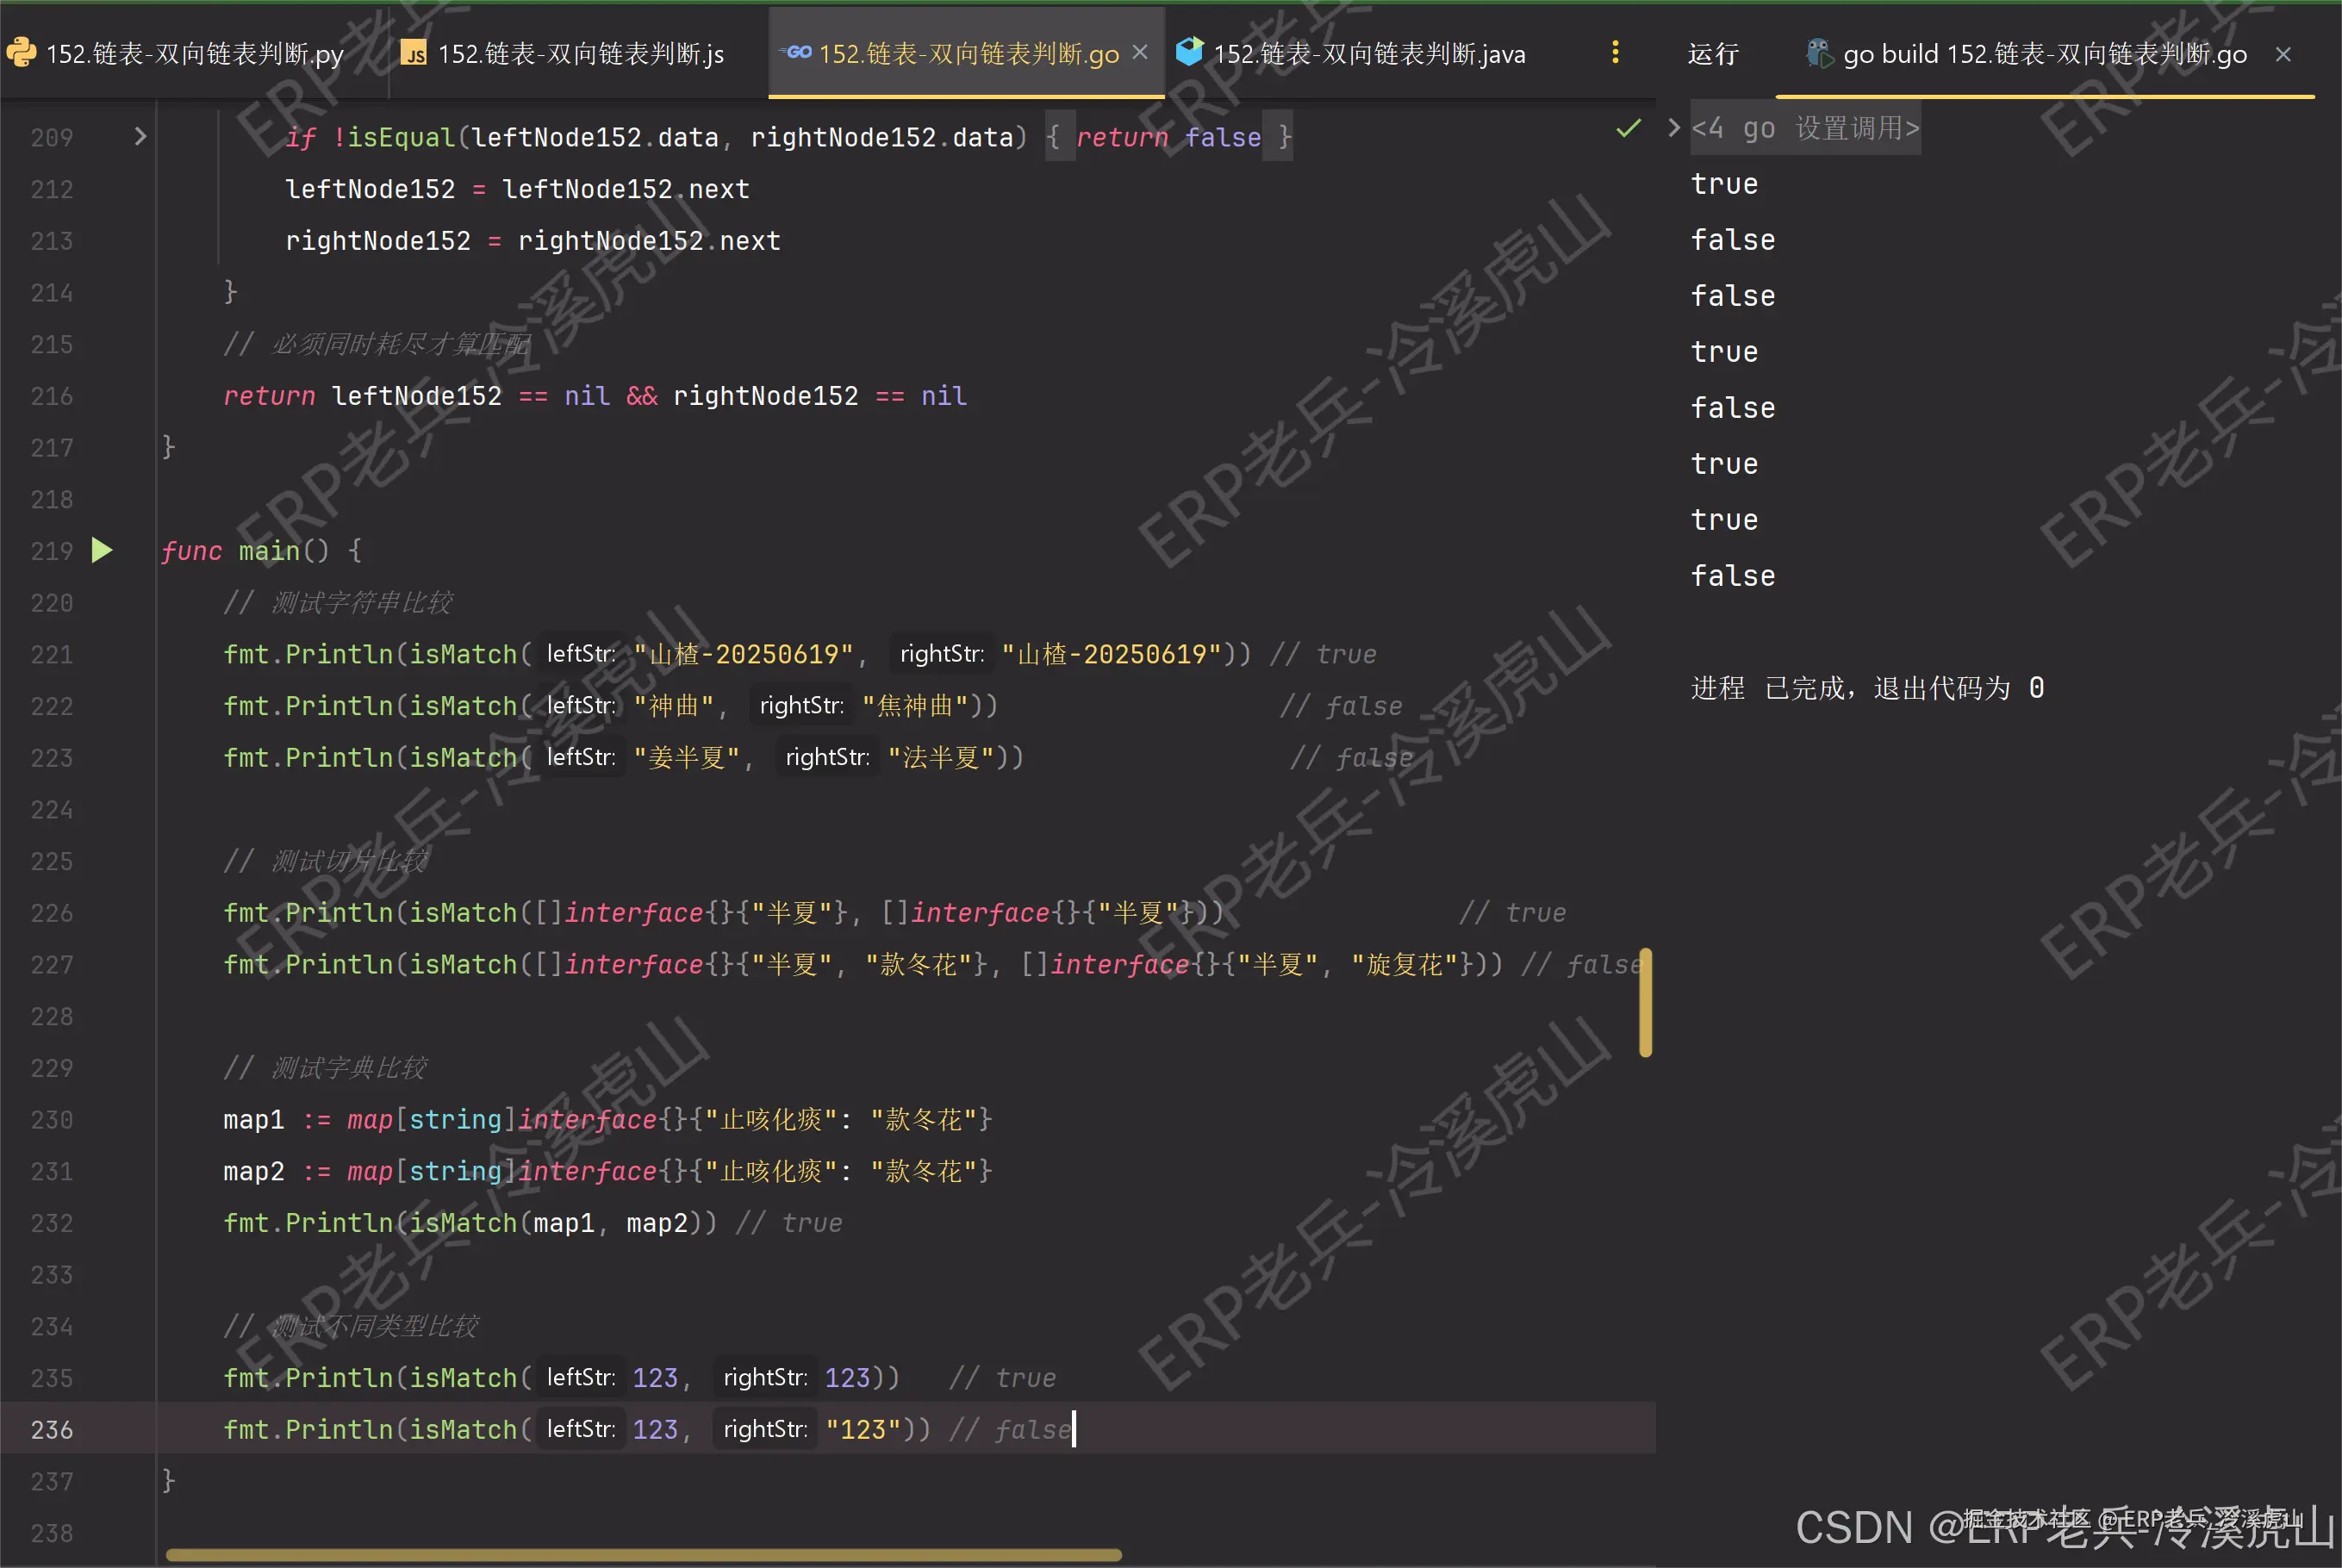This screenshot has height=1568, width=2342.
Task: Click the horizontal scrollbar at editor bottom
Action: click(x=642, y=1555)
